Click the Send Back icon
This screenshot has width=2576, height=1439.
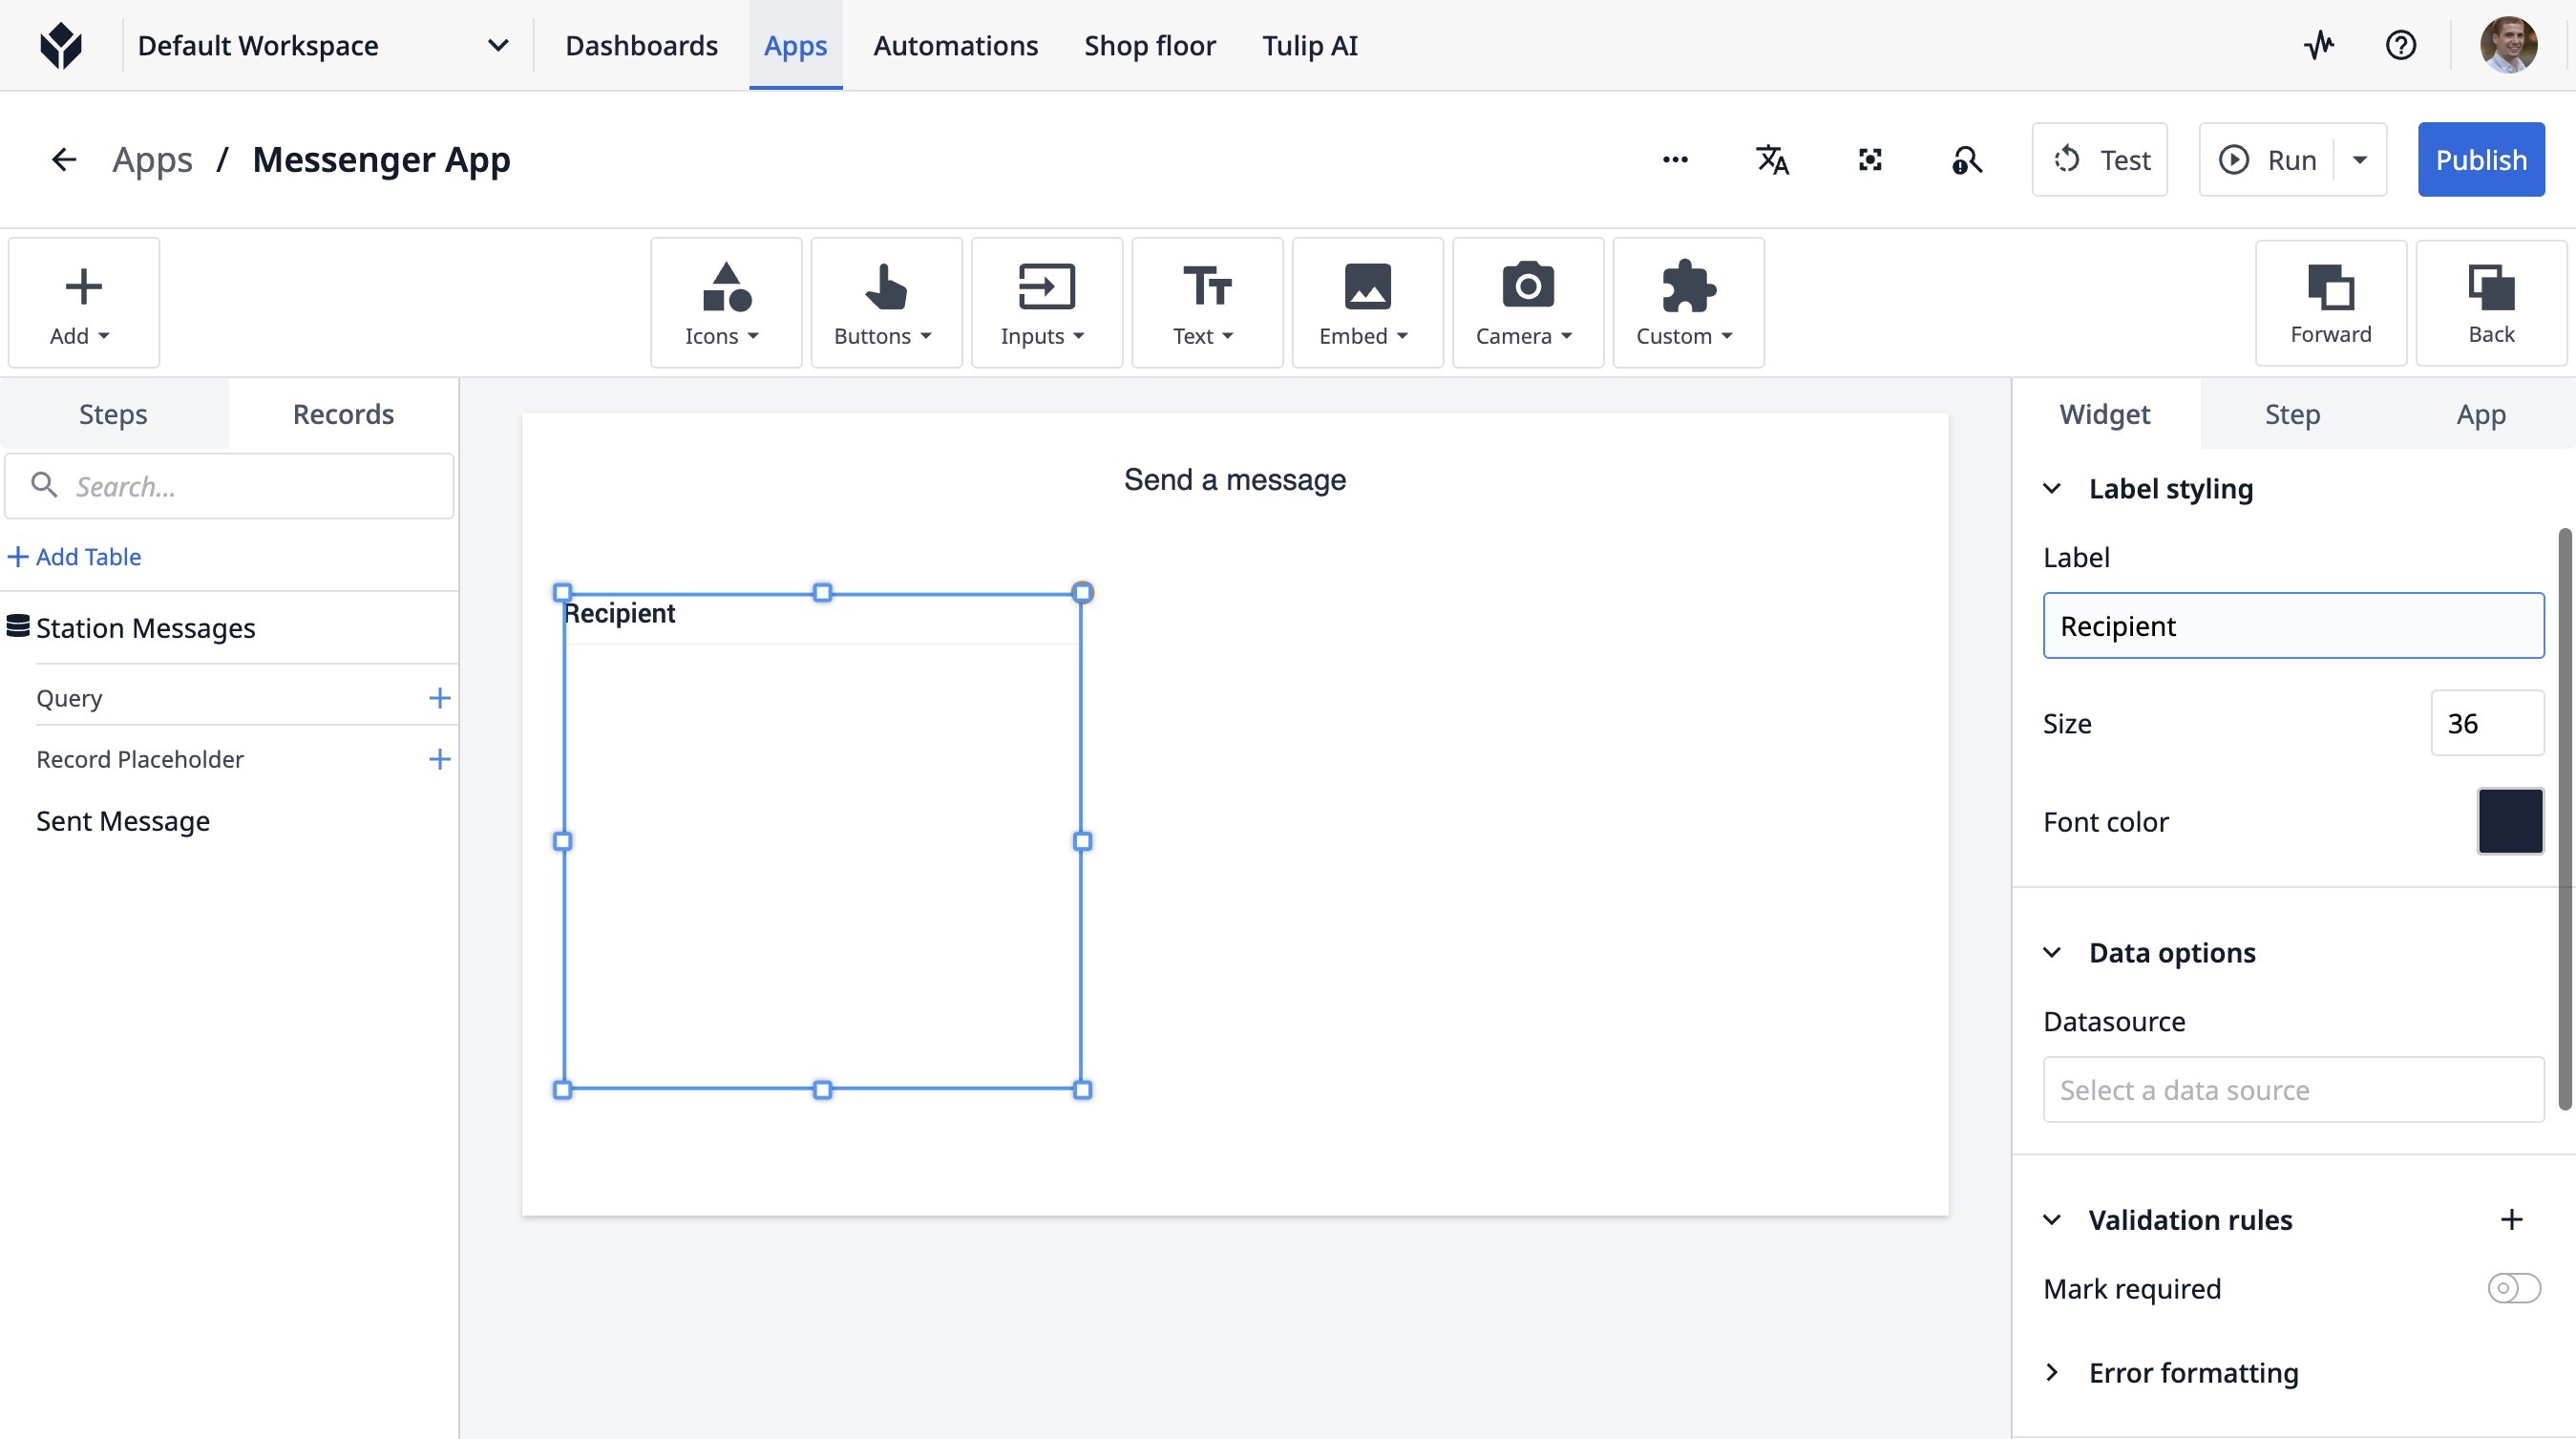click(x=2490, y=302)
